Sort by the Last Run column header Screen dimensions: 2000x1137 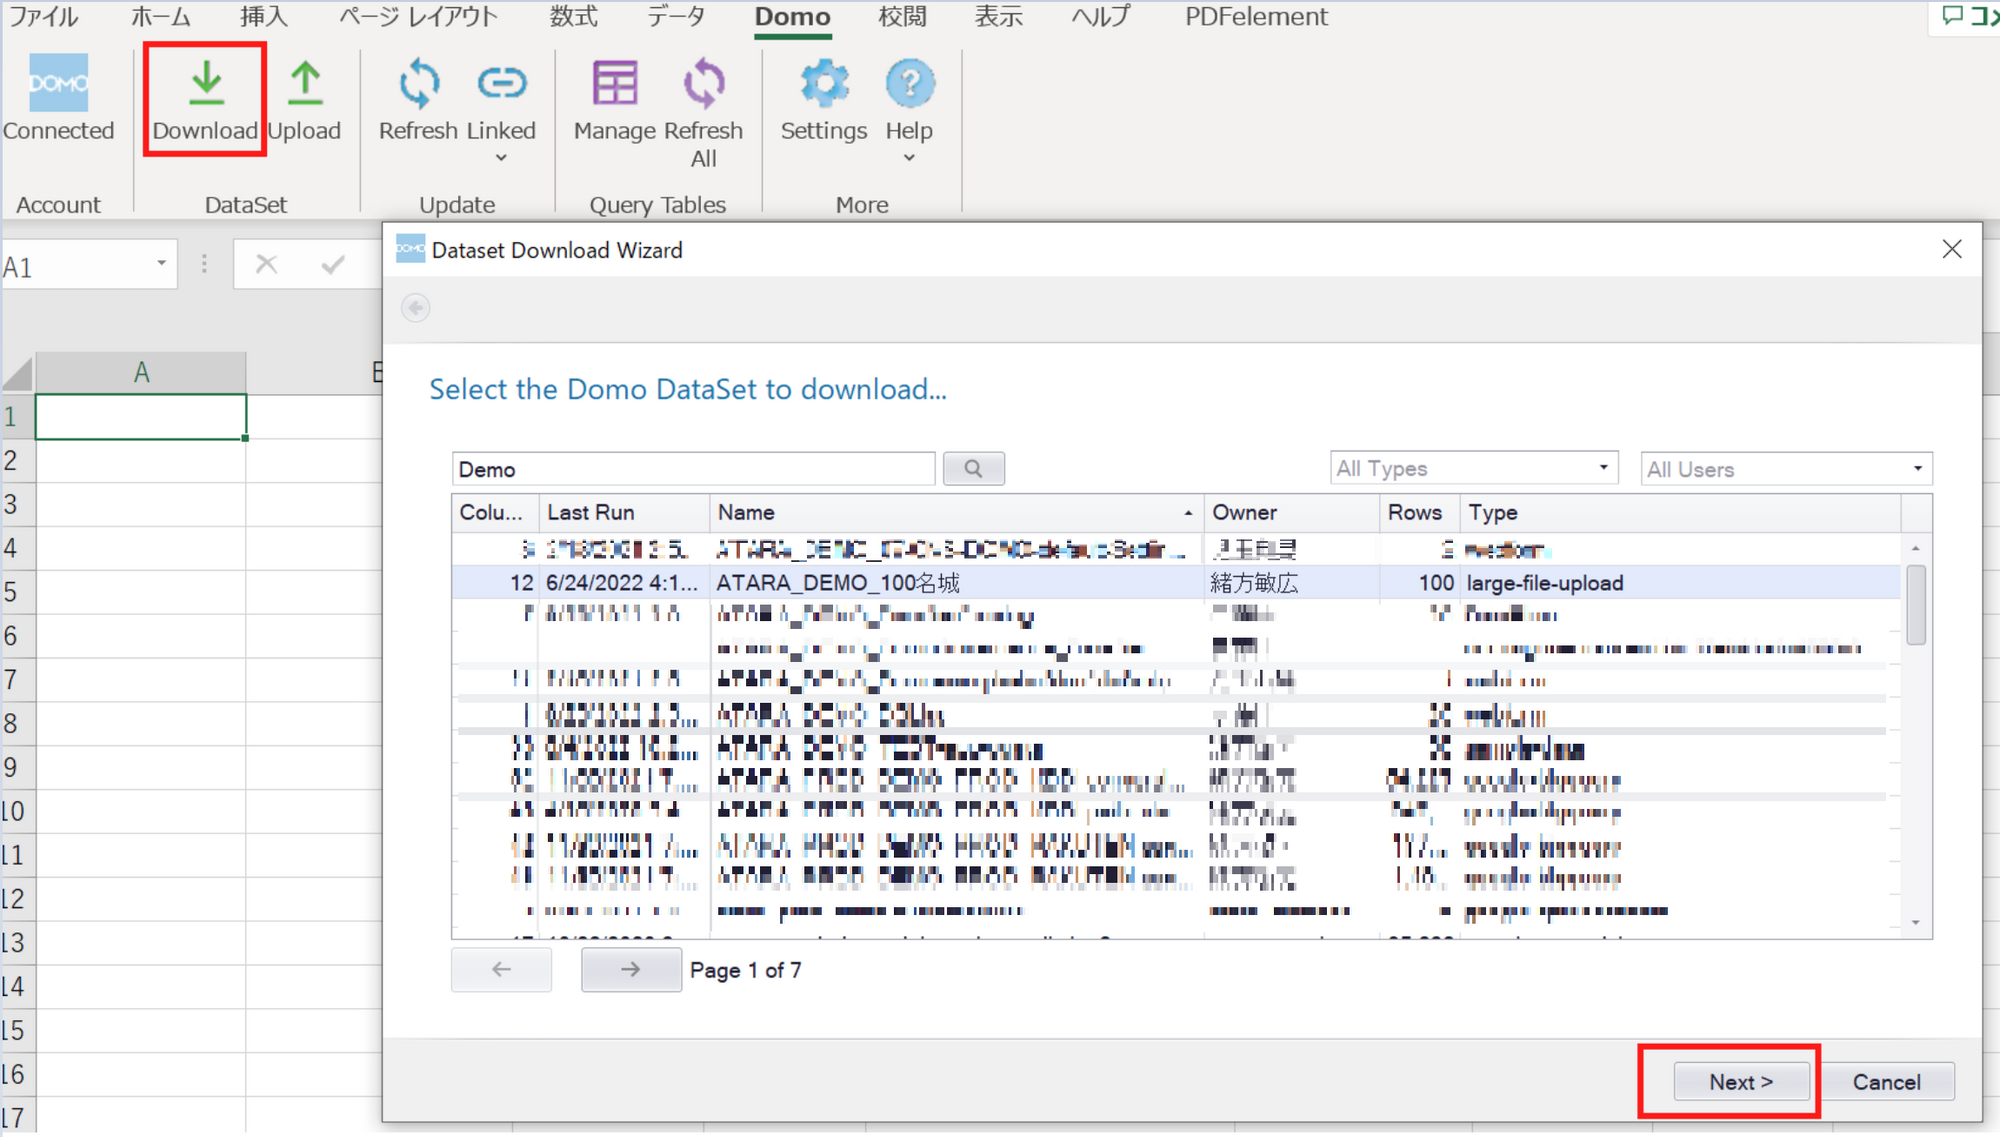click(624, 512)
